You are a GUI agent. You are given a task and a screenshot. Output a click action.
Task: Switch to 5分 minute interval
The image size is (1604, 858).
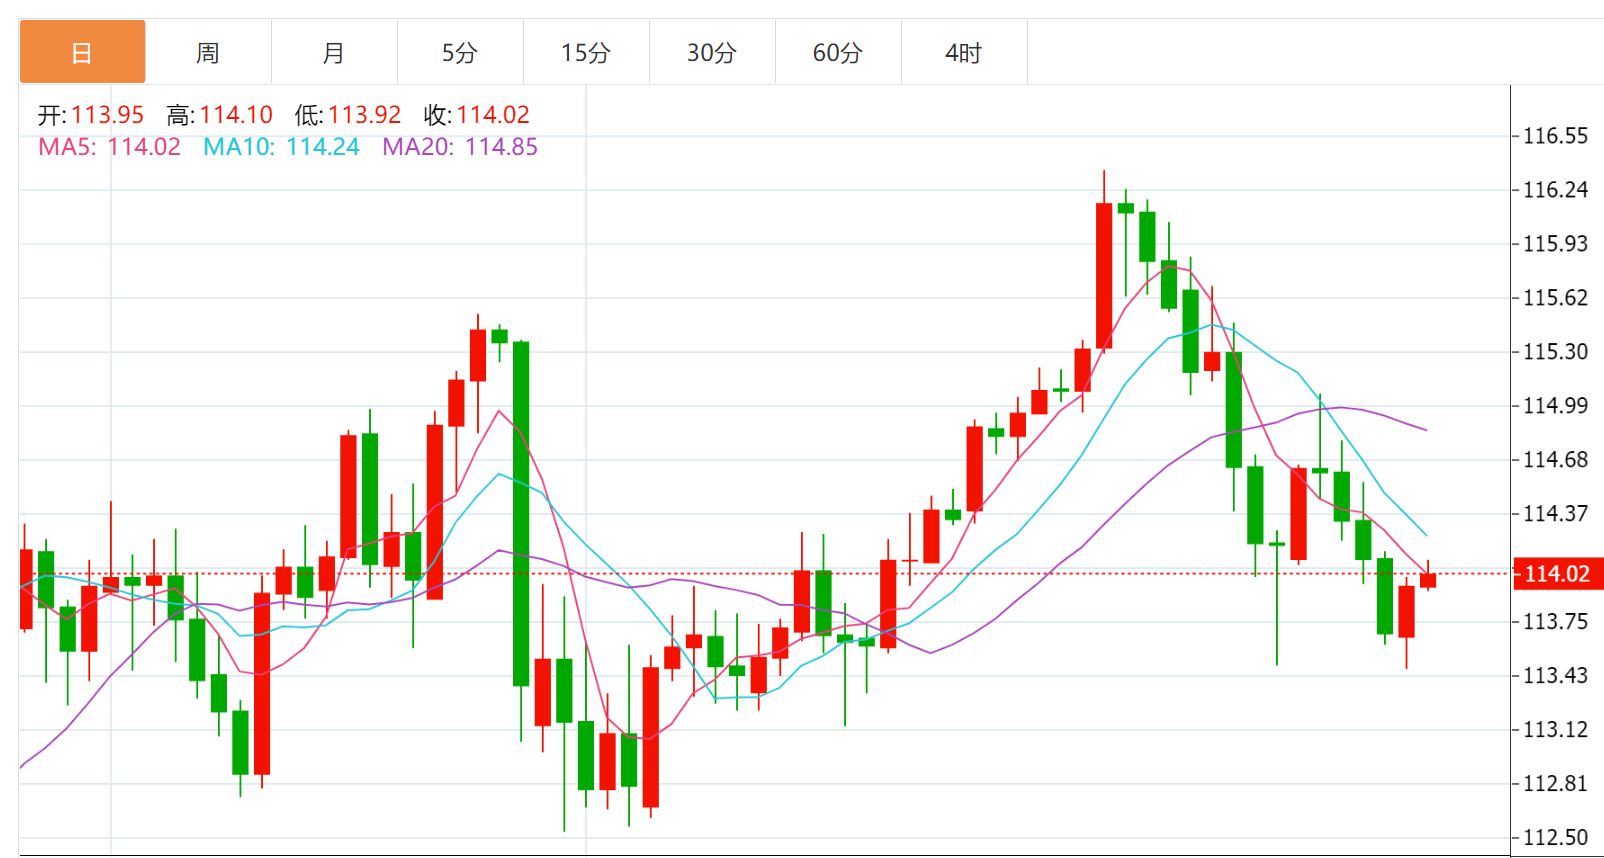(460, 52)
